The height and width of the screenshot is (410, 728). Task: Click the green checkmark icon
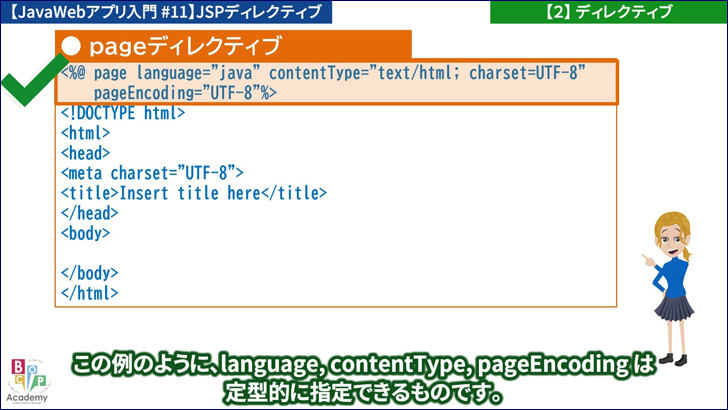coord(28,88)
